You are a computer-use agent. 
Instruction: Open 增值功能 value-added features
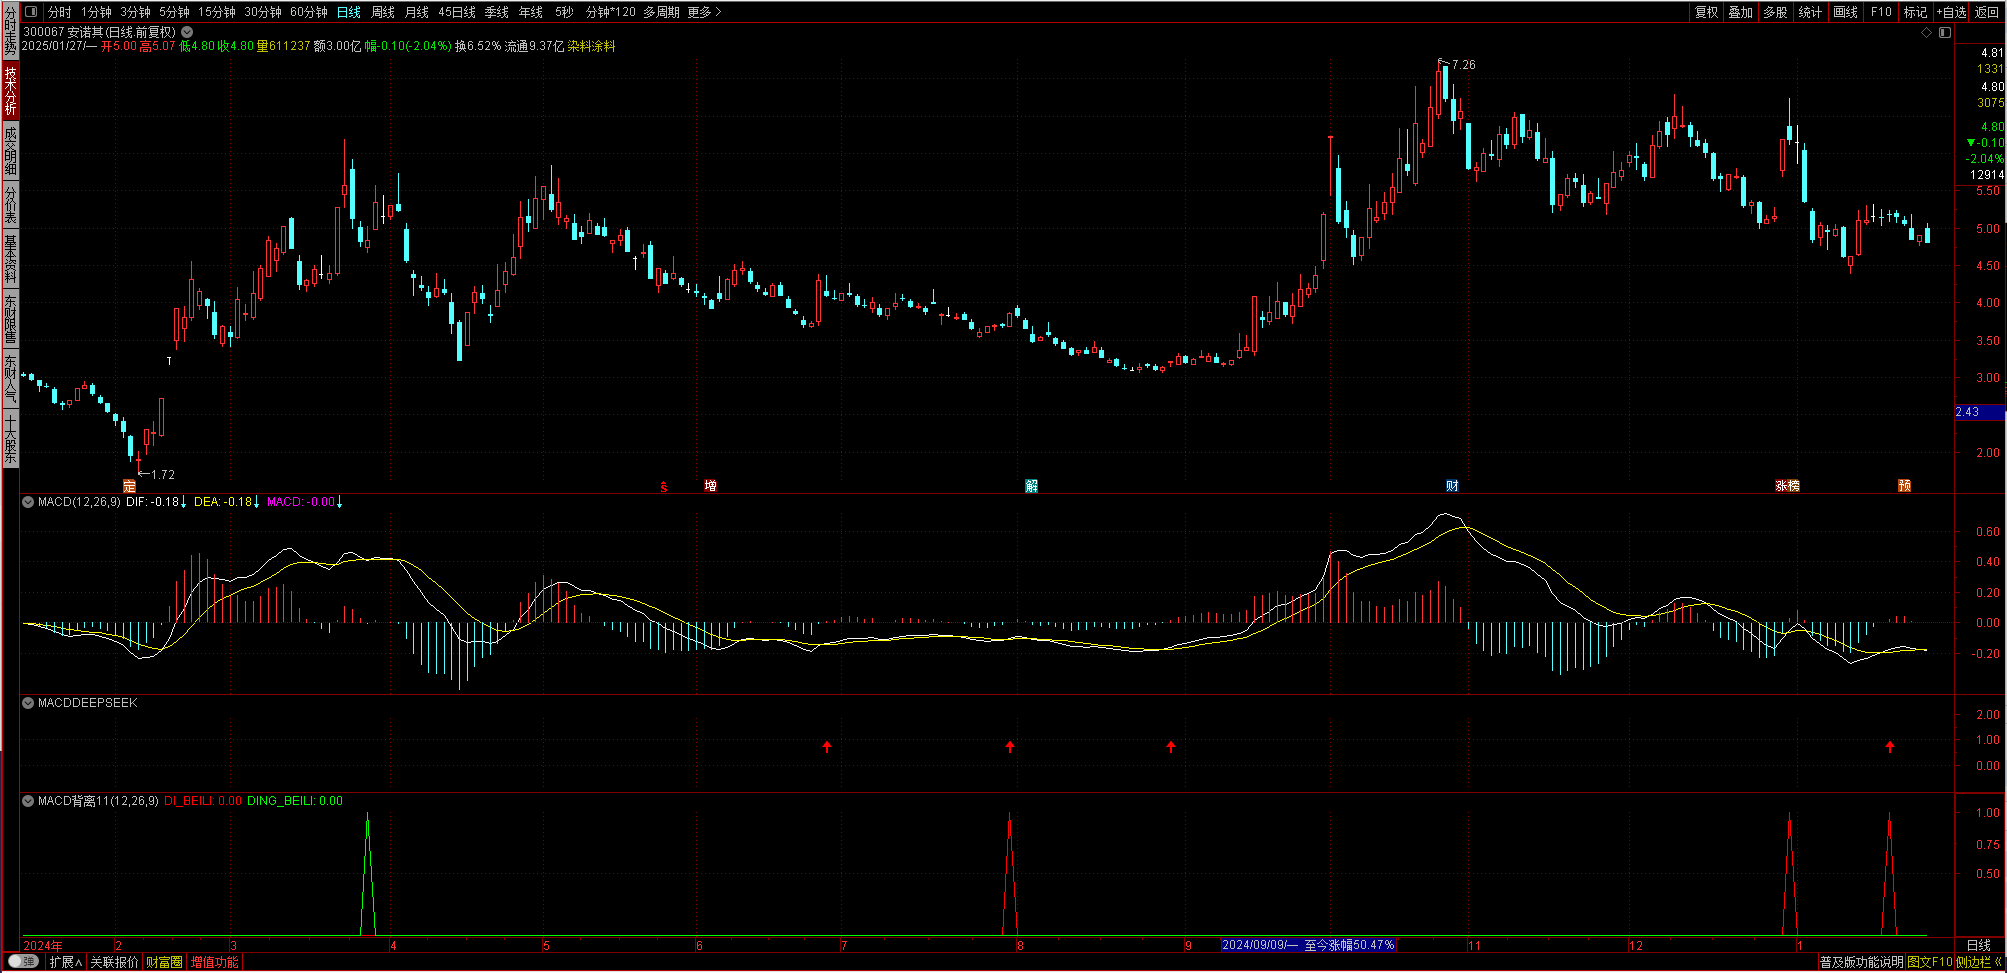(215, 962)
